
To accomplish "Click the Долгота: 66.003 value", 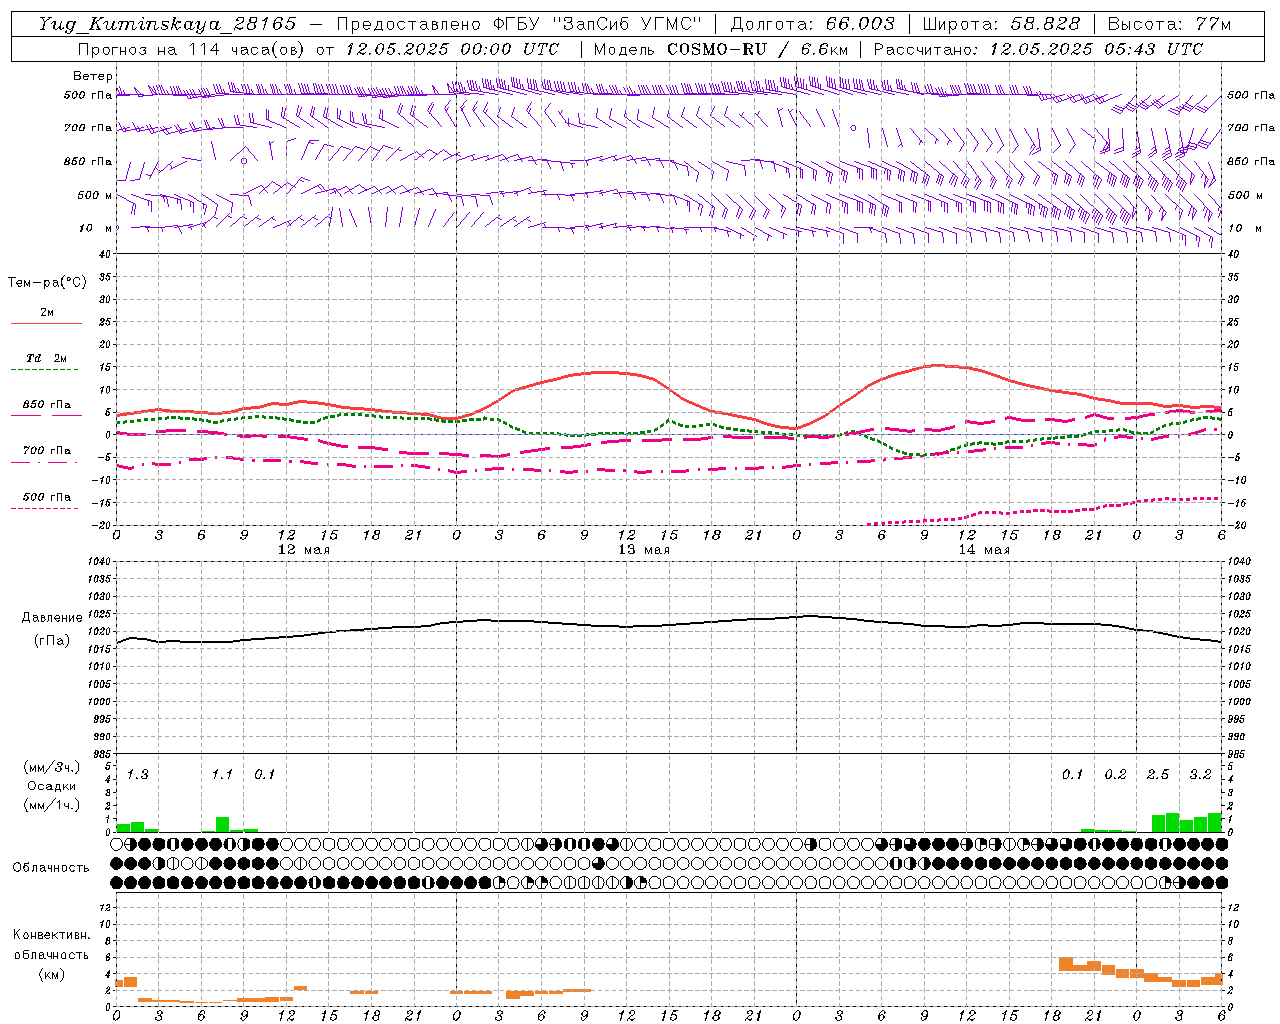I will 812,24.
